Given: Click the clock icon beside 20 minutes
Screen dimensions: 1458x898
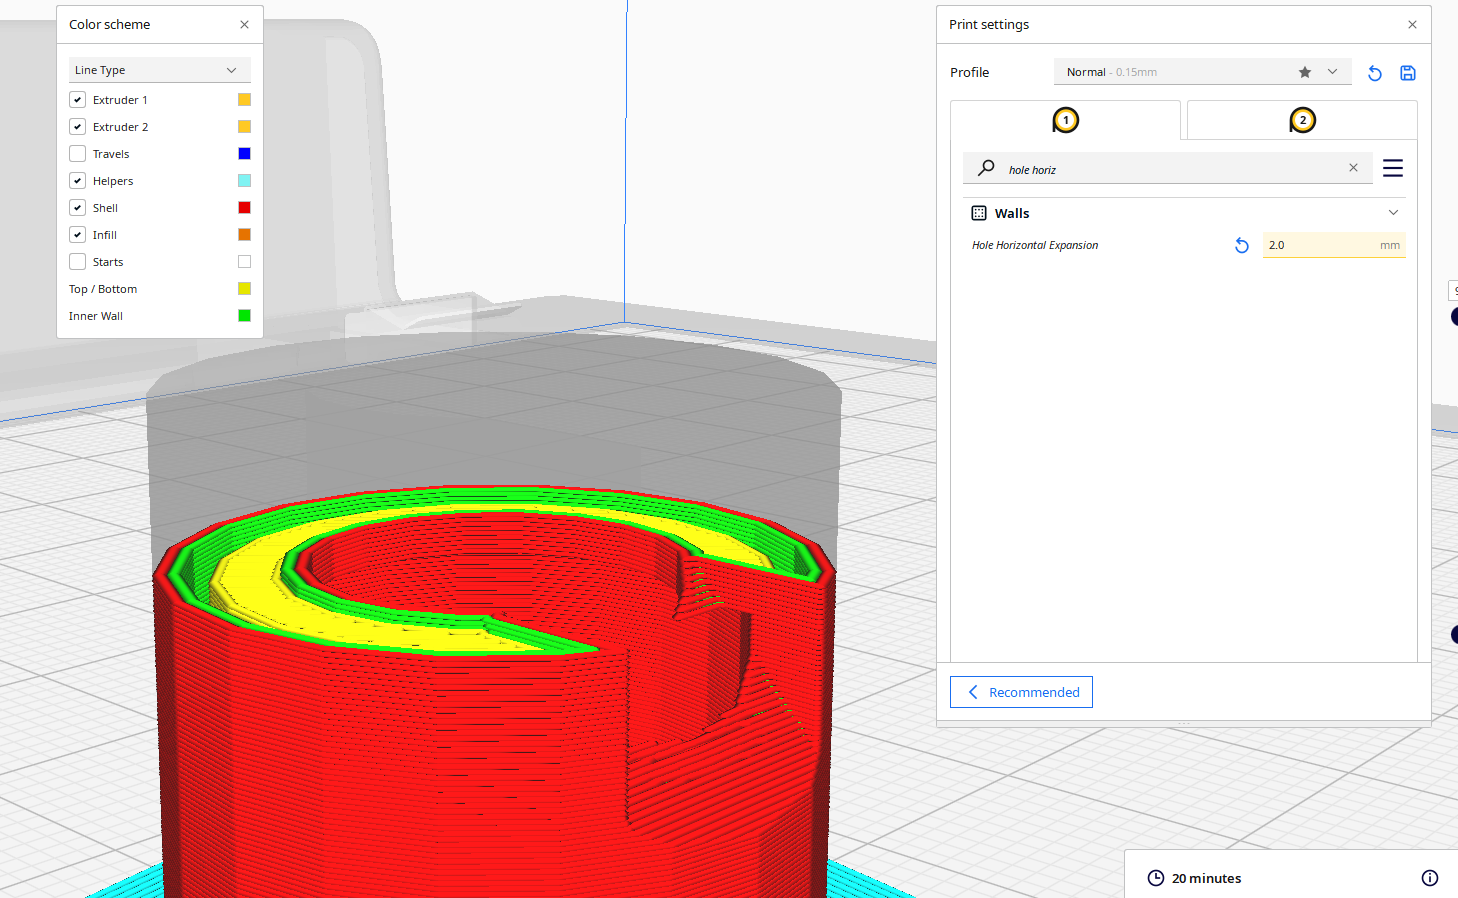Looking at the screenshot, I should (1156, 878).
